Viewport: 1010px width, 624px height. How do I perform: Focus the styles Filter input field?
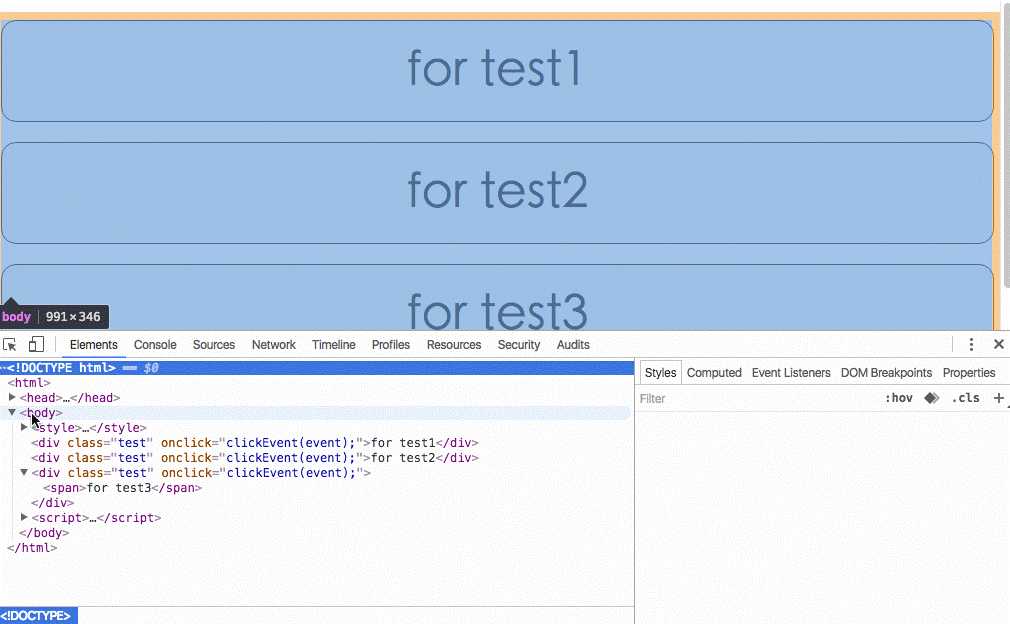[x=750, y=398]
